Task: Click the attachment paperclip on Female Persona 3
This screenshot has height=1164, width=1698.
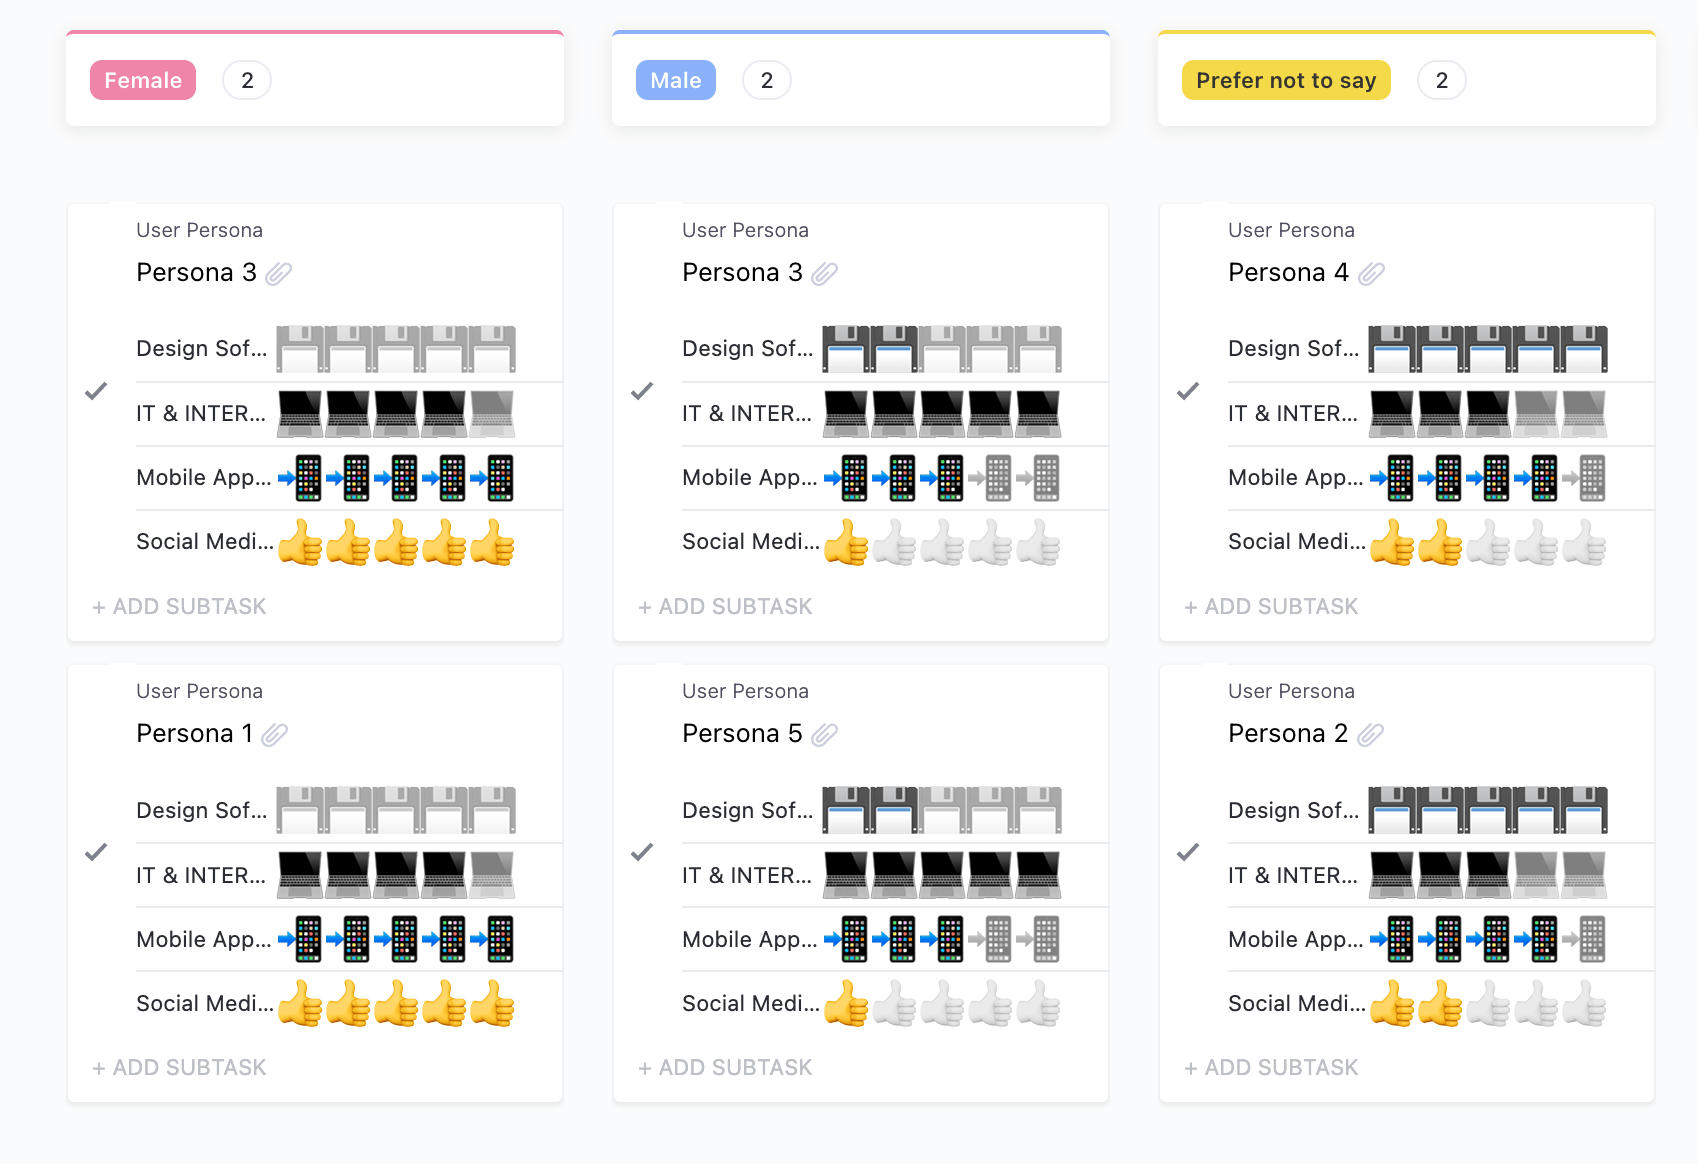Action: (278, 273)
